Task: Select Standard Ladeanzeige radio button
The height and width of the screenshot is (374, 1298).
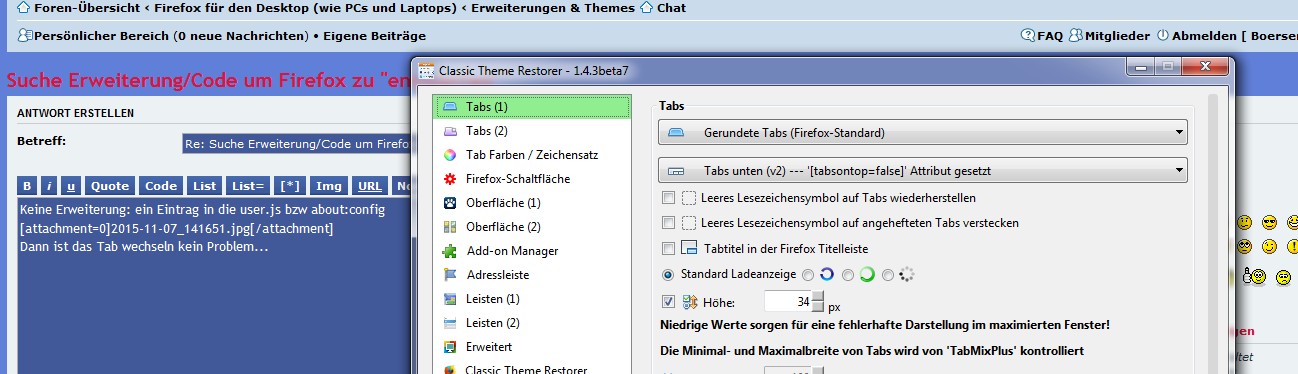Action: (x=668, y=274)
